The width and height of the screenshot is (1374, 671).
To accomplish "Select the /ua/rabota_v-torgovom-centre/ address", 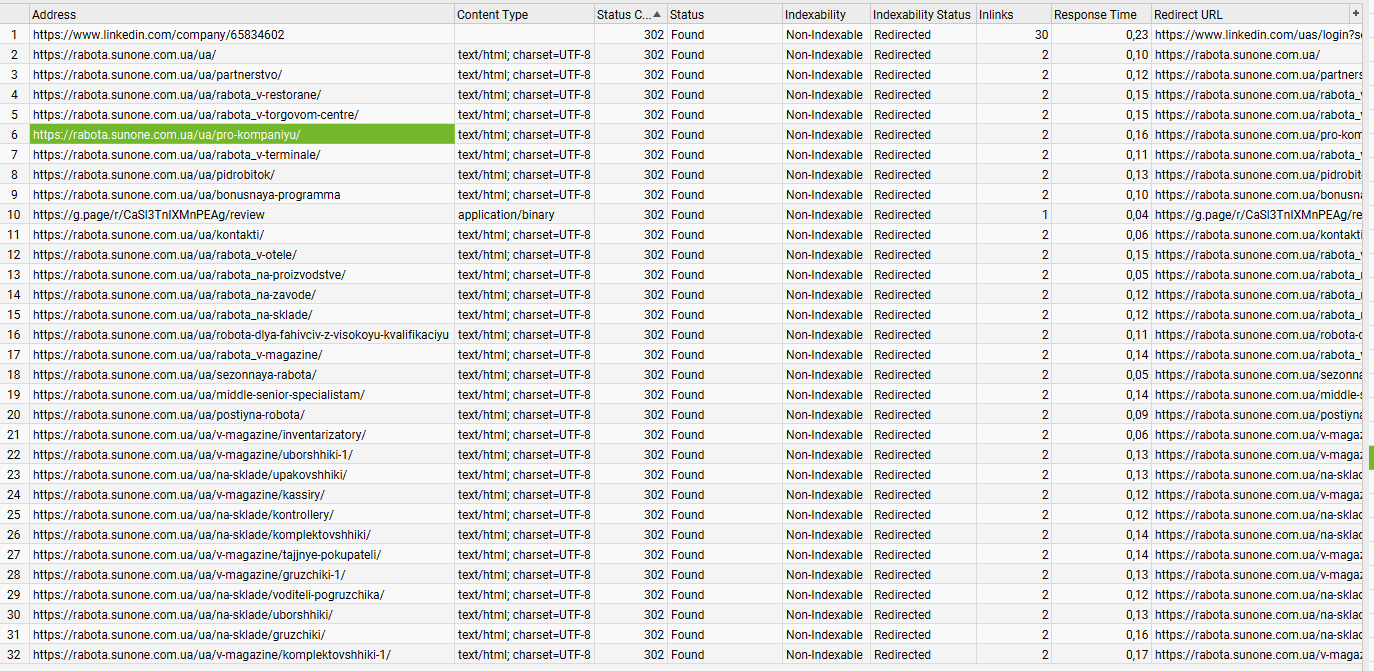I will (195, 115).
